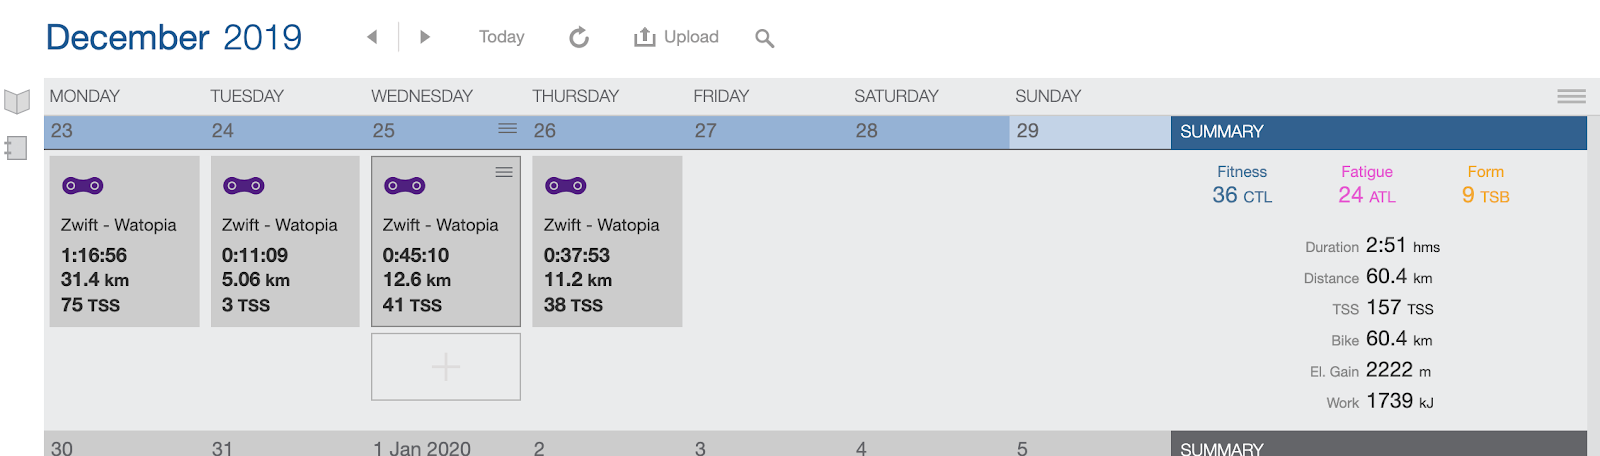Select day 29 Sunday header
This screenshot has height=456, width=1600.
[1089, 131]
